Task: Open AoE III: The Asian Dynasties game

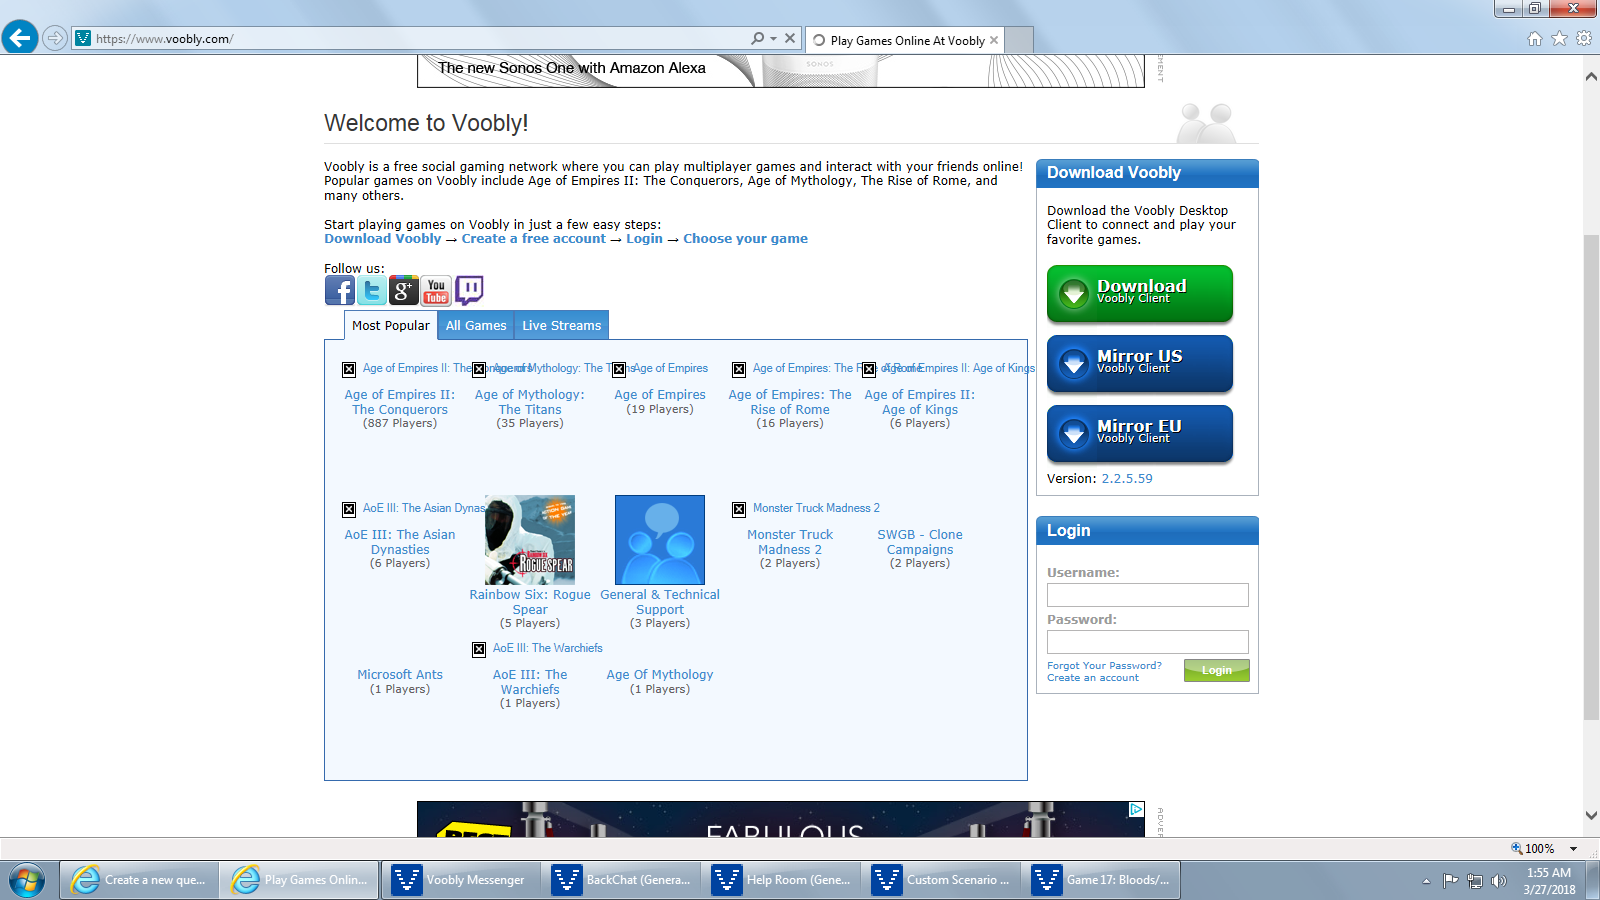Action: pos(400,542)
